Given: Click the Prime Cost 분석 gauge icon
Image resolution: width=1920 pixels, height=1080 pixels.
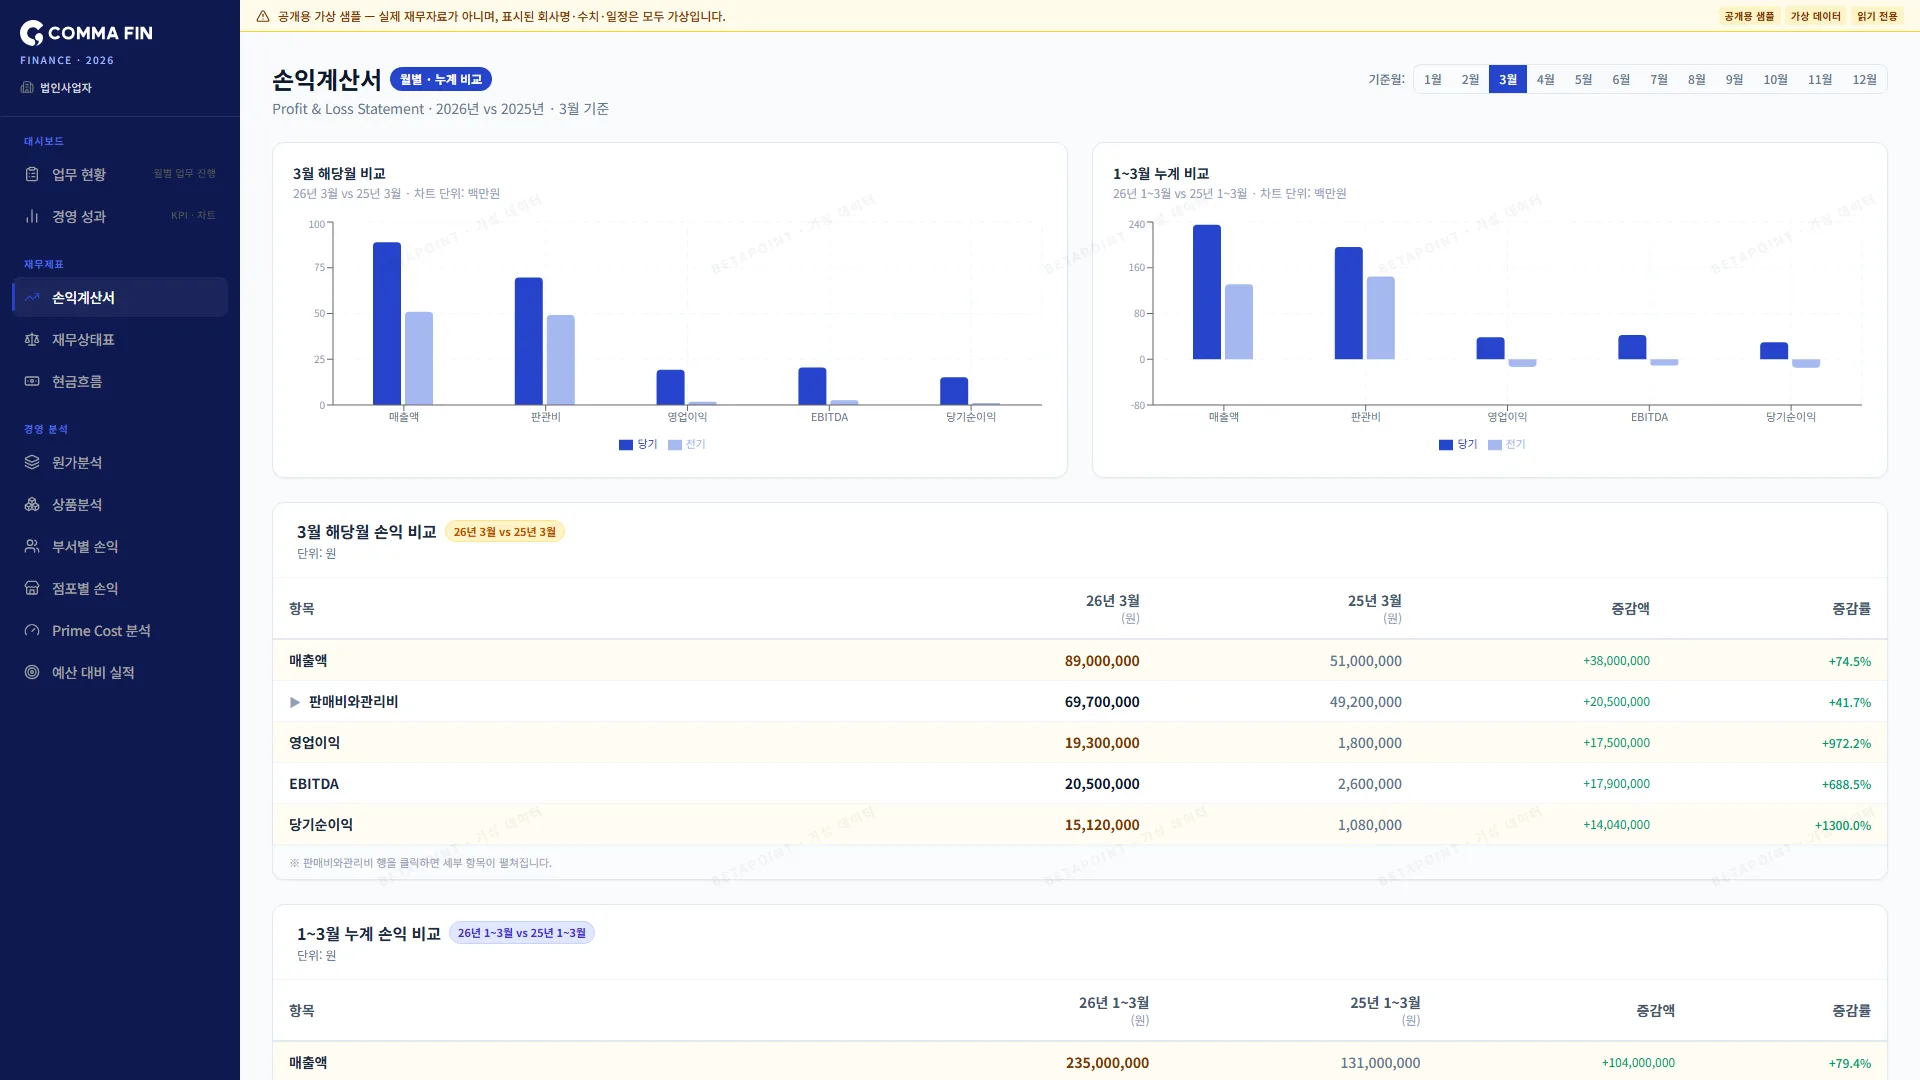Looking at the screenshot, I should 32,630.
